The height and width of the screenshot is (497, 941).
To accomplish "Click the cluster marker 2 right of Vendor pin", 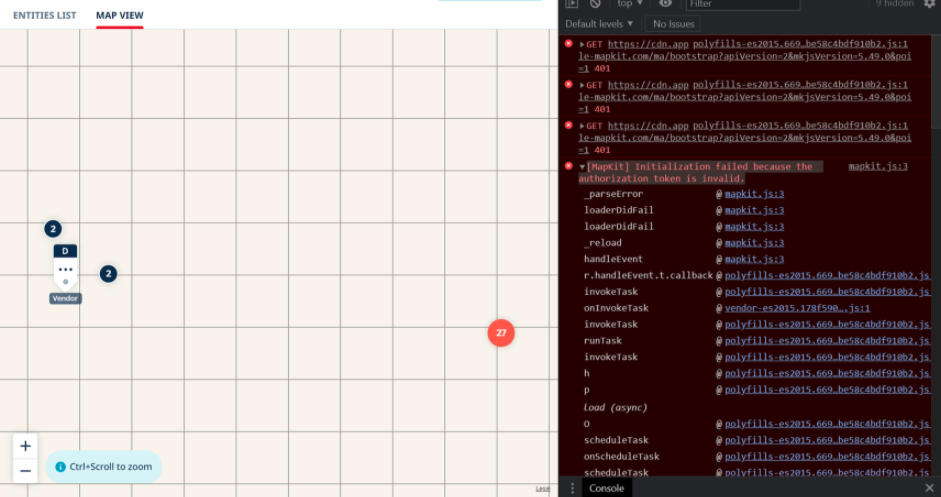I will (x=108, y=274).
